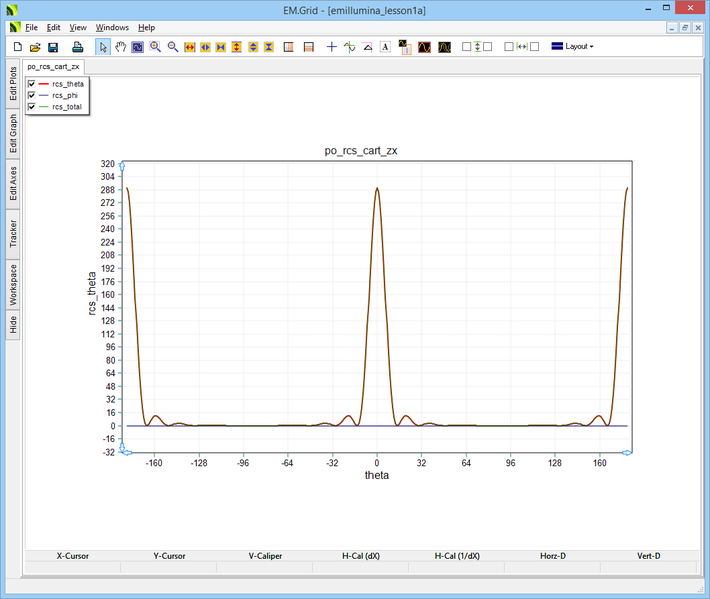Click the Open folder icon
Image resolution: width=710 pixels, height=599 pixels.
[35, 47]
